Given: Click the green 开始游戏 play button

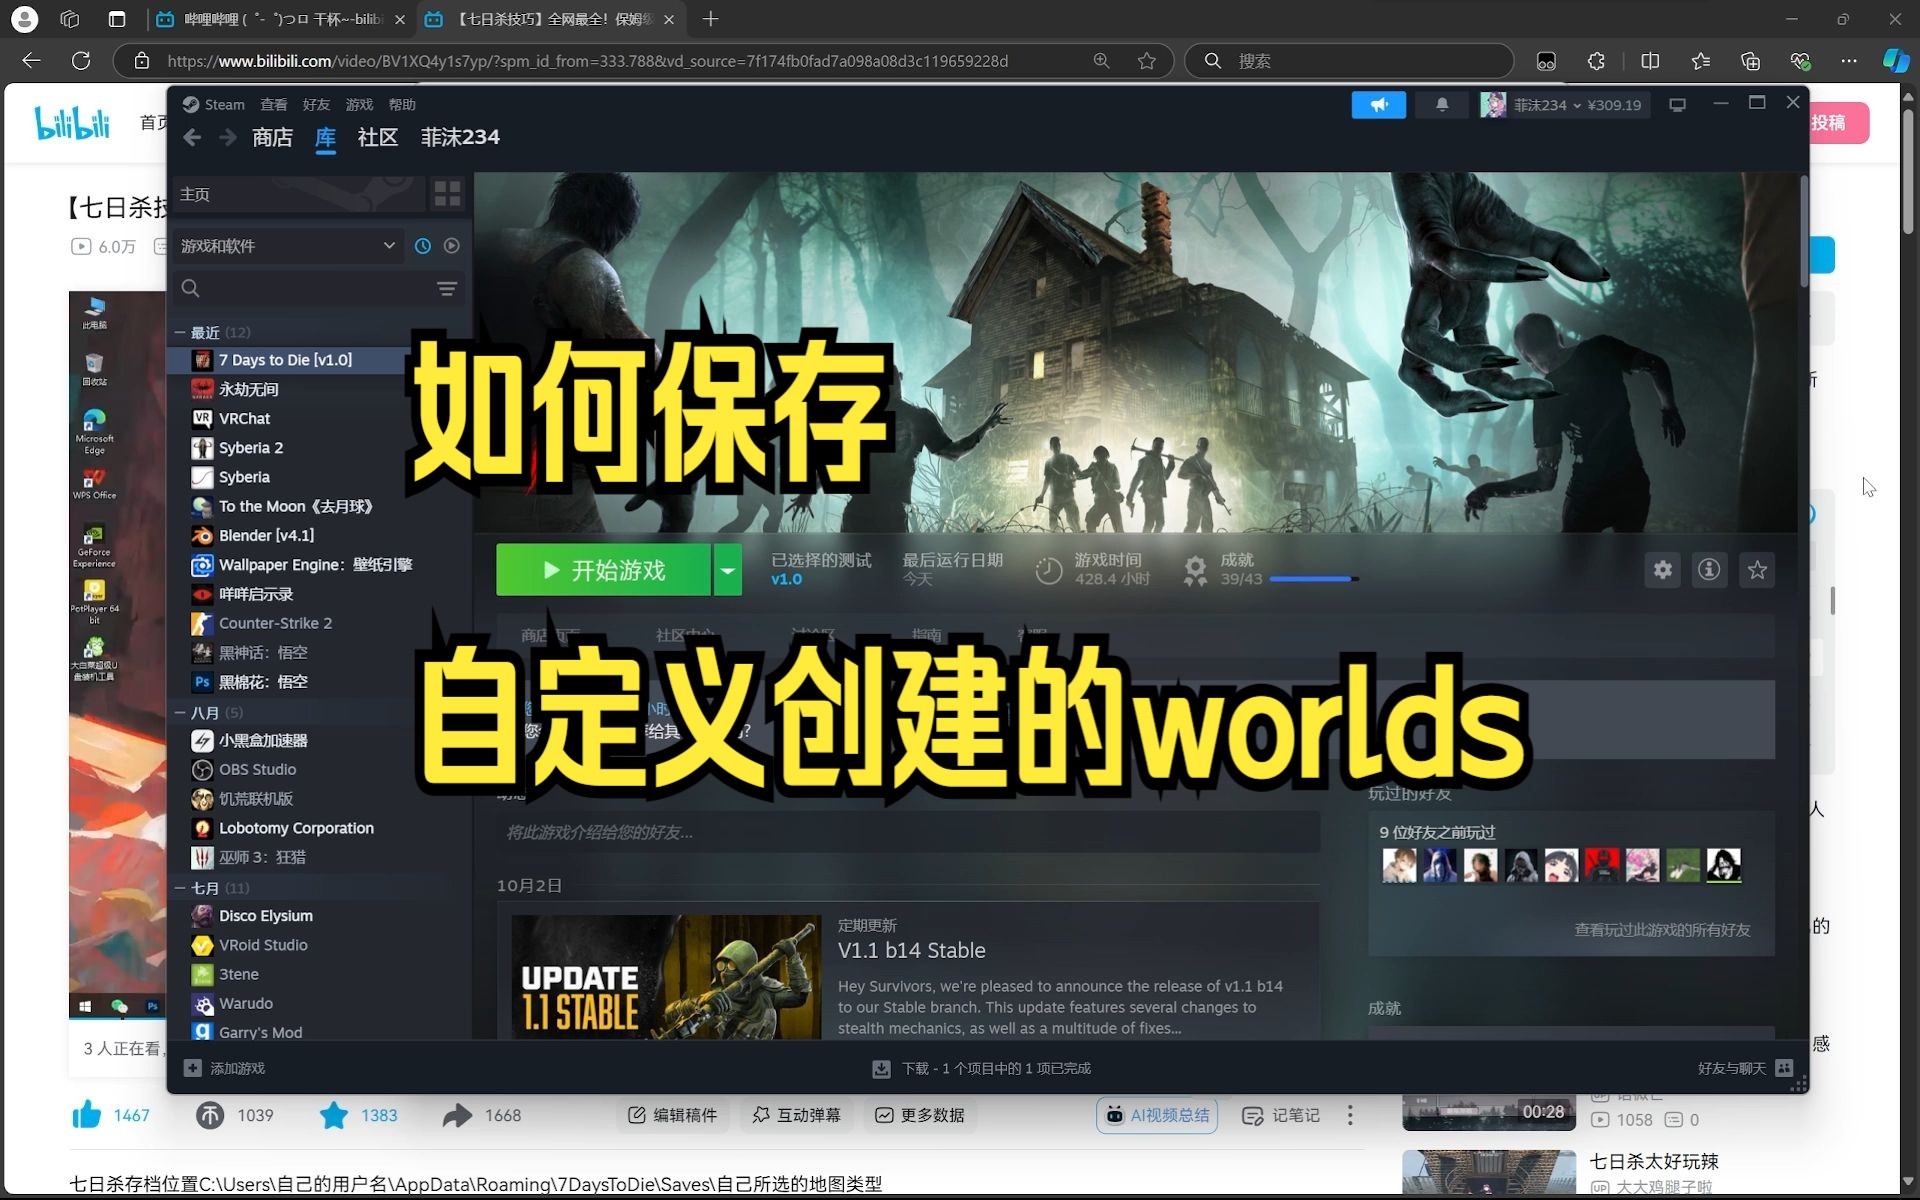Looking at the screenshot, I should 603,570.
